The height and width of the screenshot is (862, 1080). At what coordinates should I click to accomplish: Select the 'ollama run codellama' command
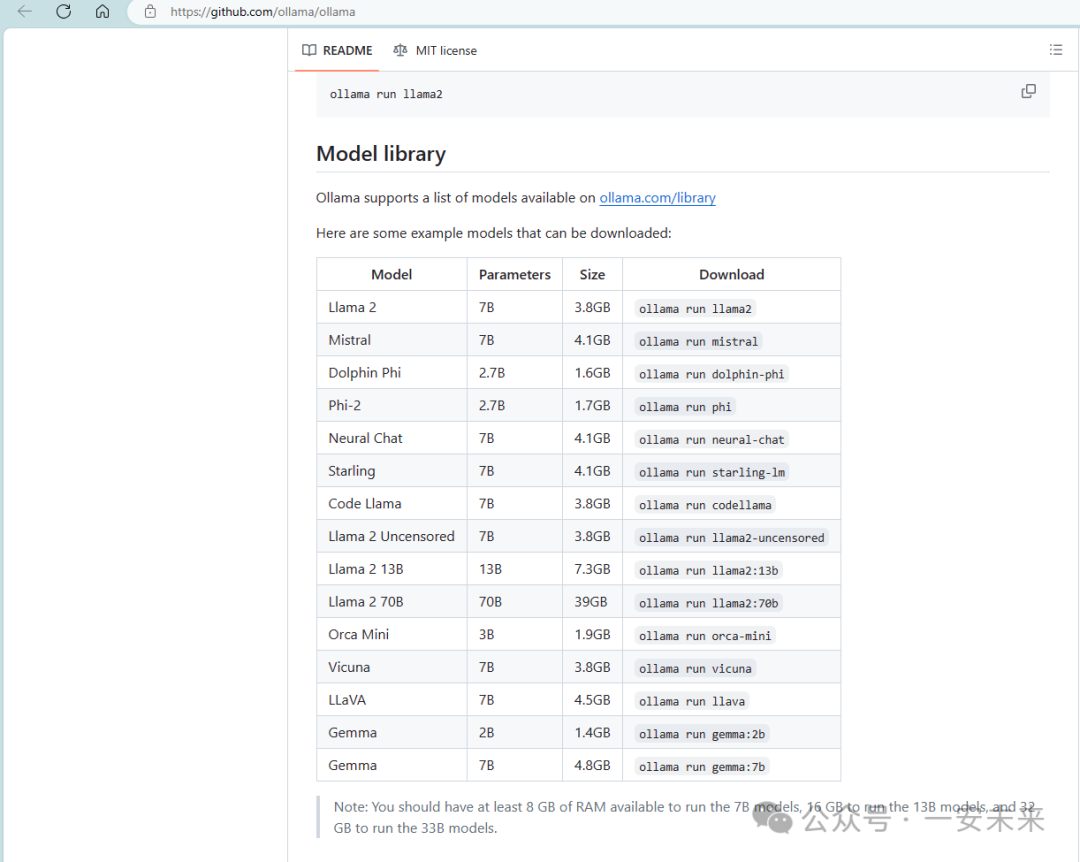pos(705,505)
